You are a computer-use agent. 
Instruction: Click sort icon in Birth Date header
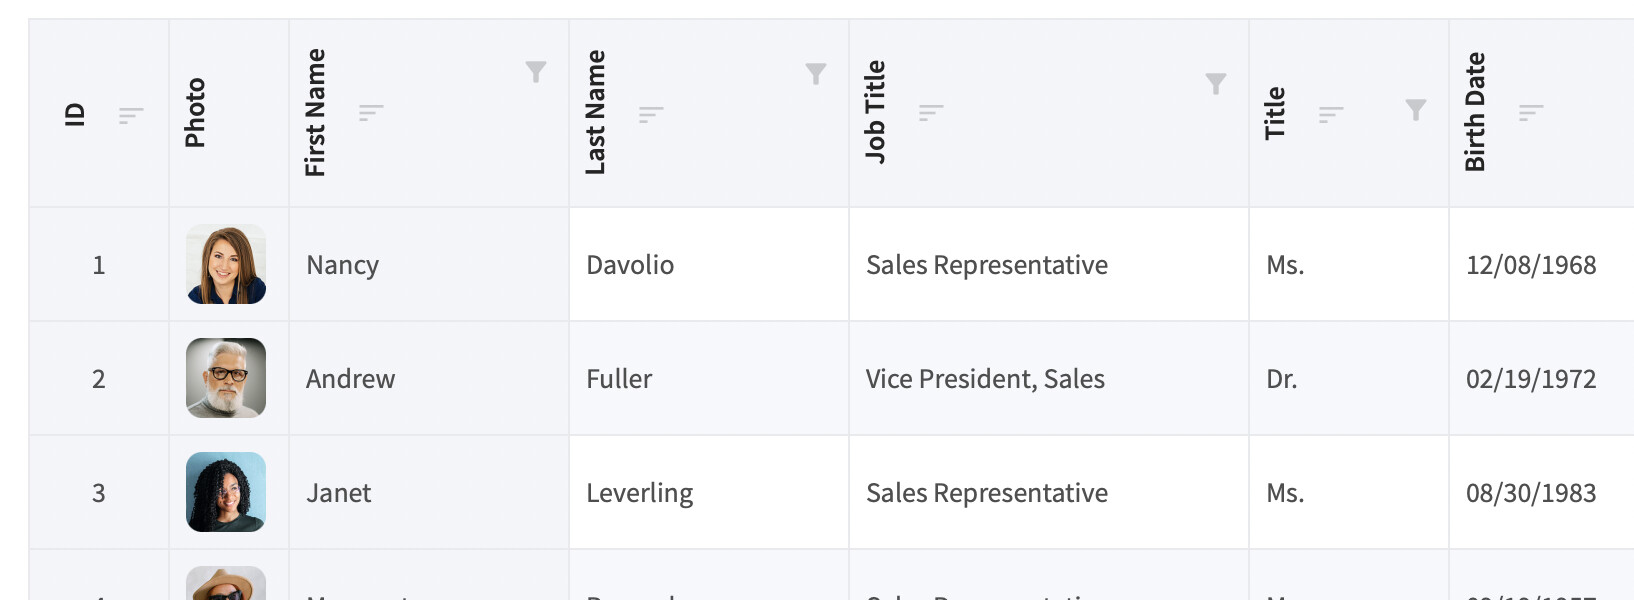1531,112
